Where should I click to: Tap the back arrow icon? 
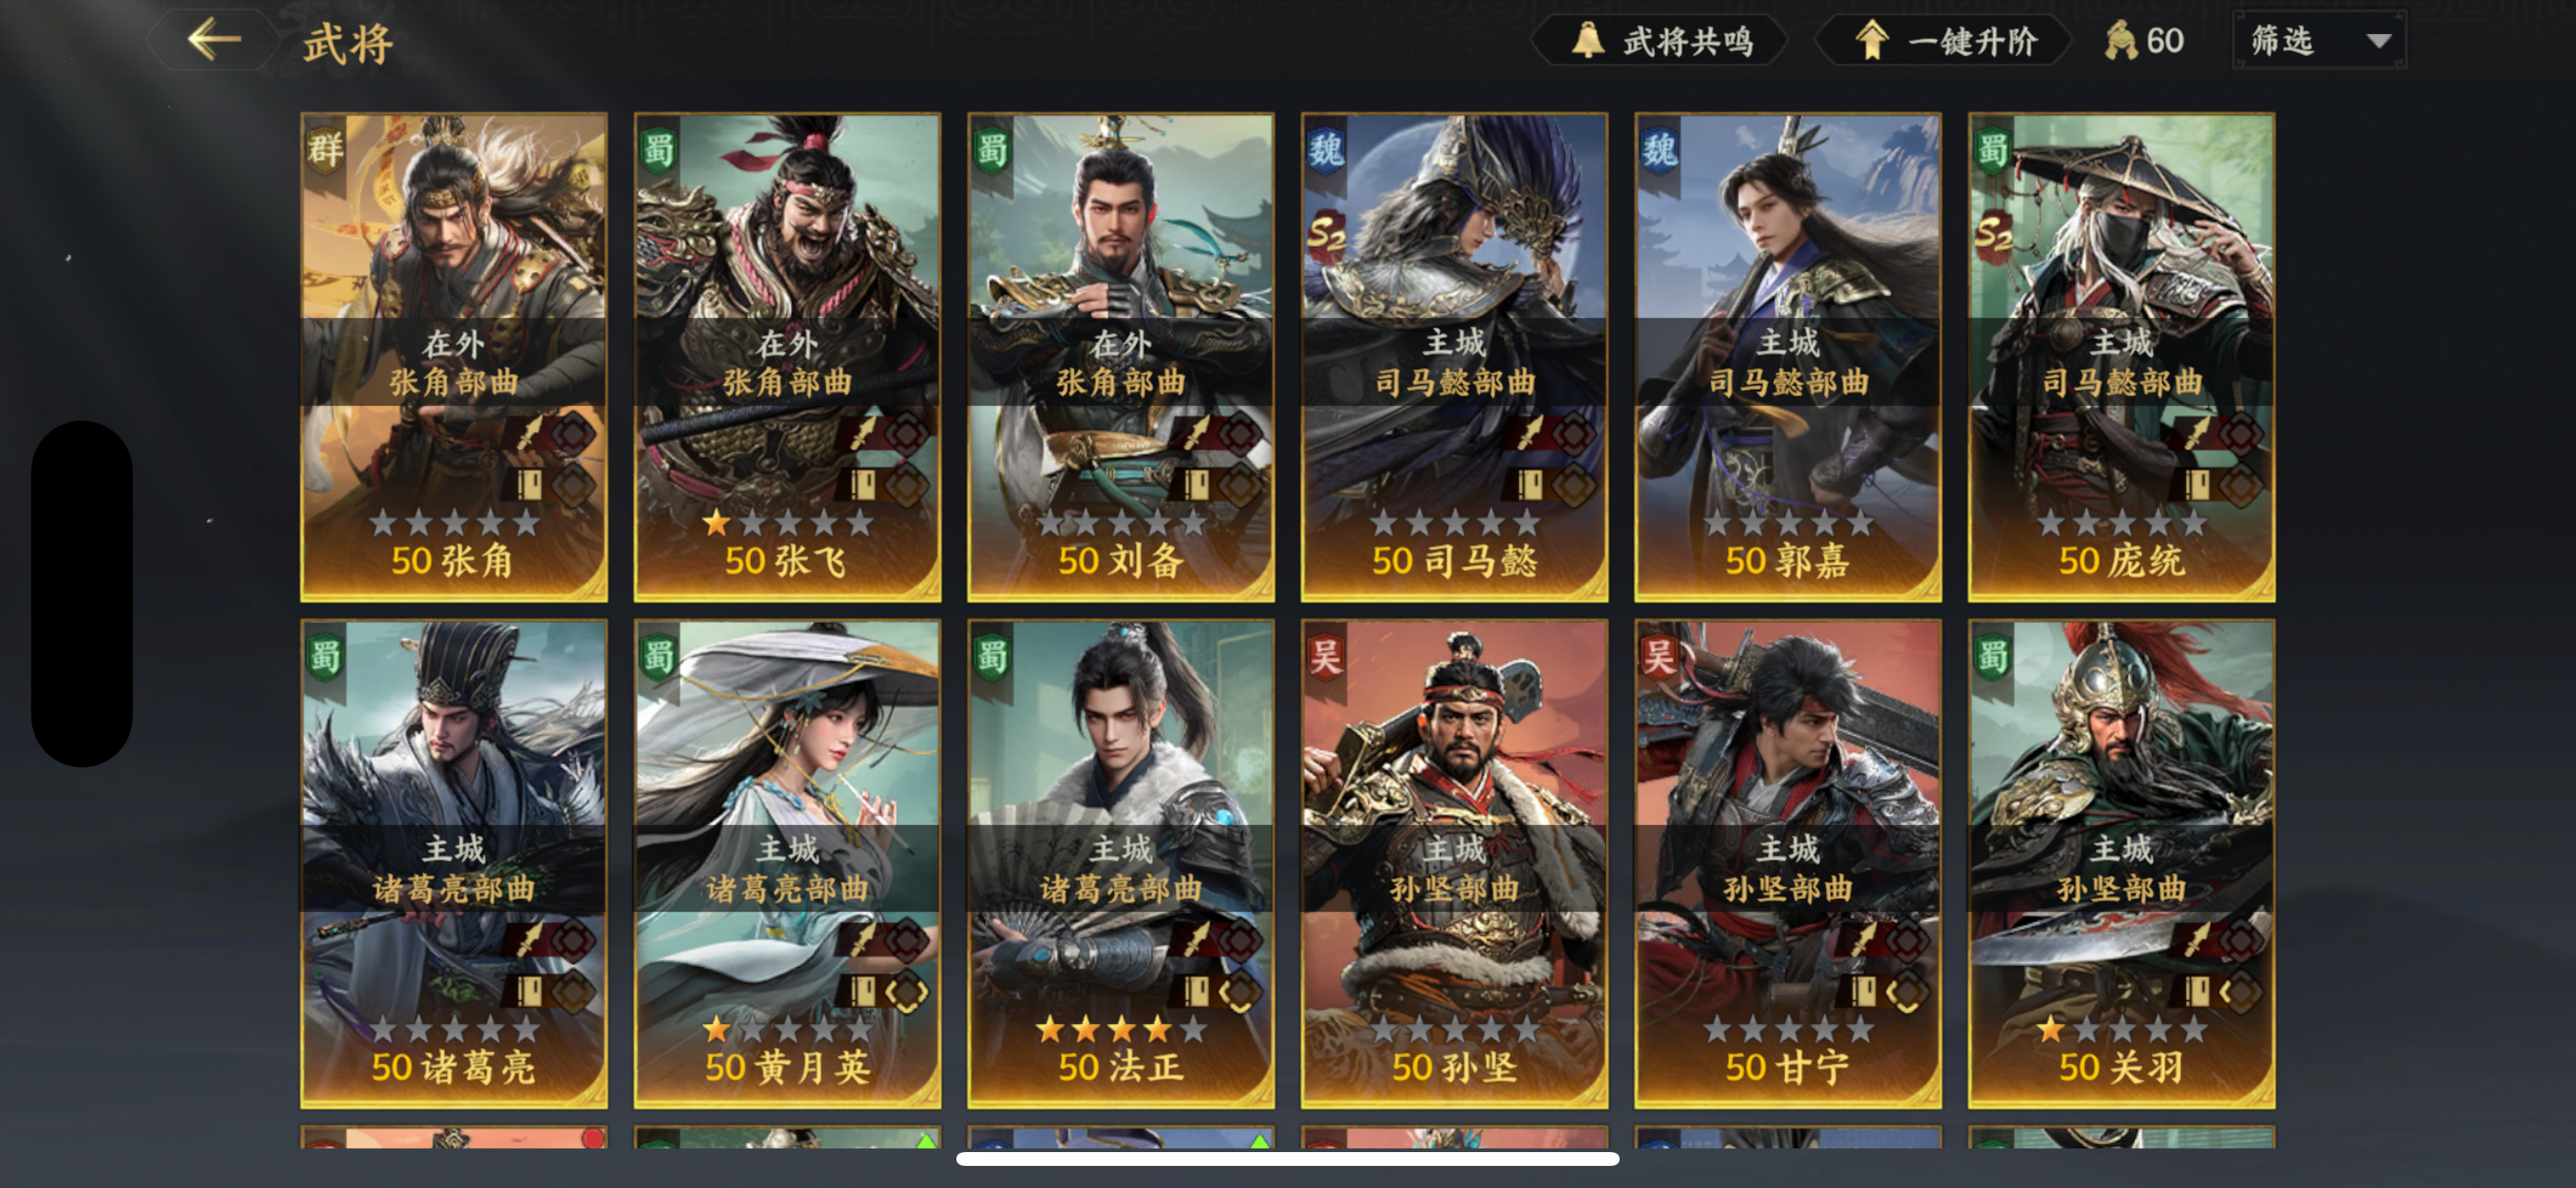pos(214,40)
